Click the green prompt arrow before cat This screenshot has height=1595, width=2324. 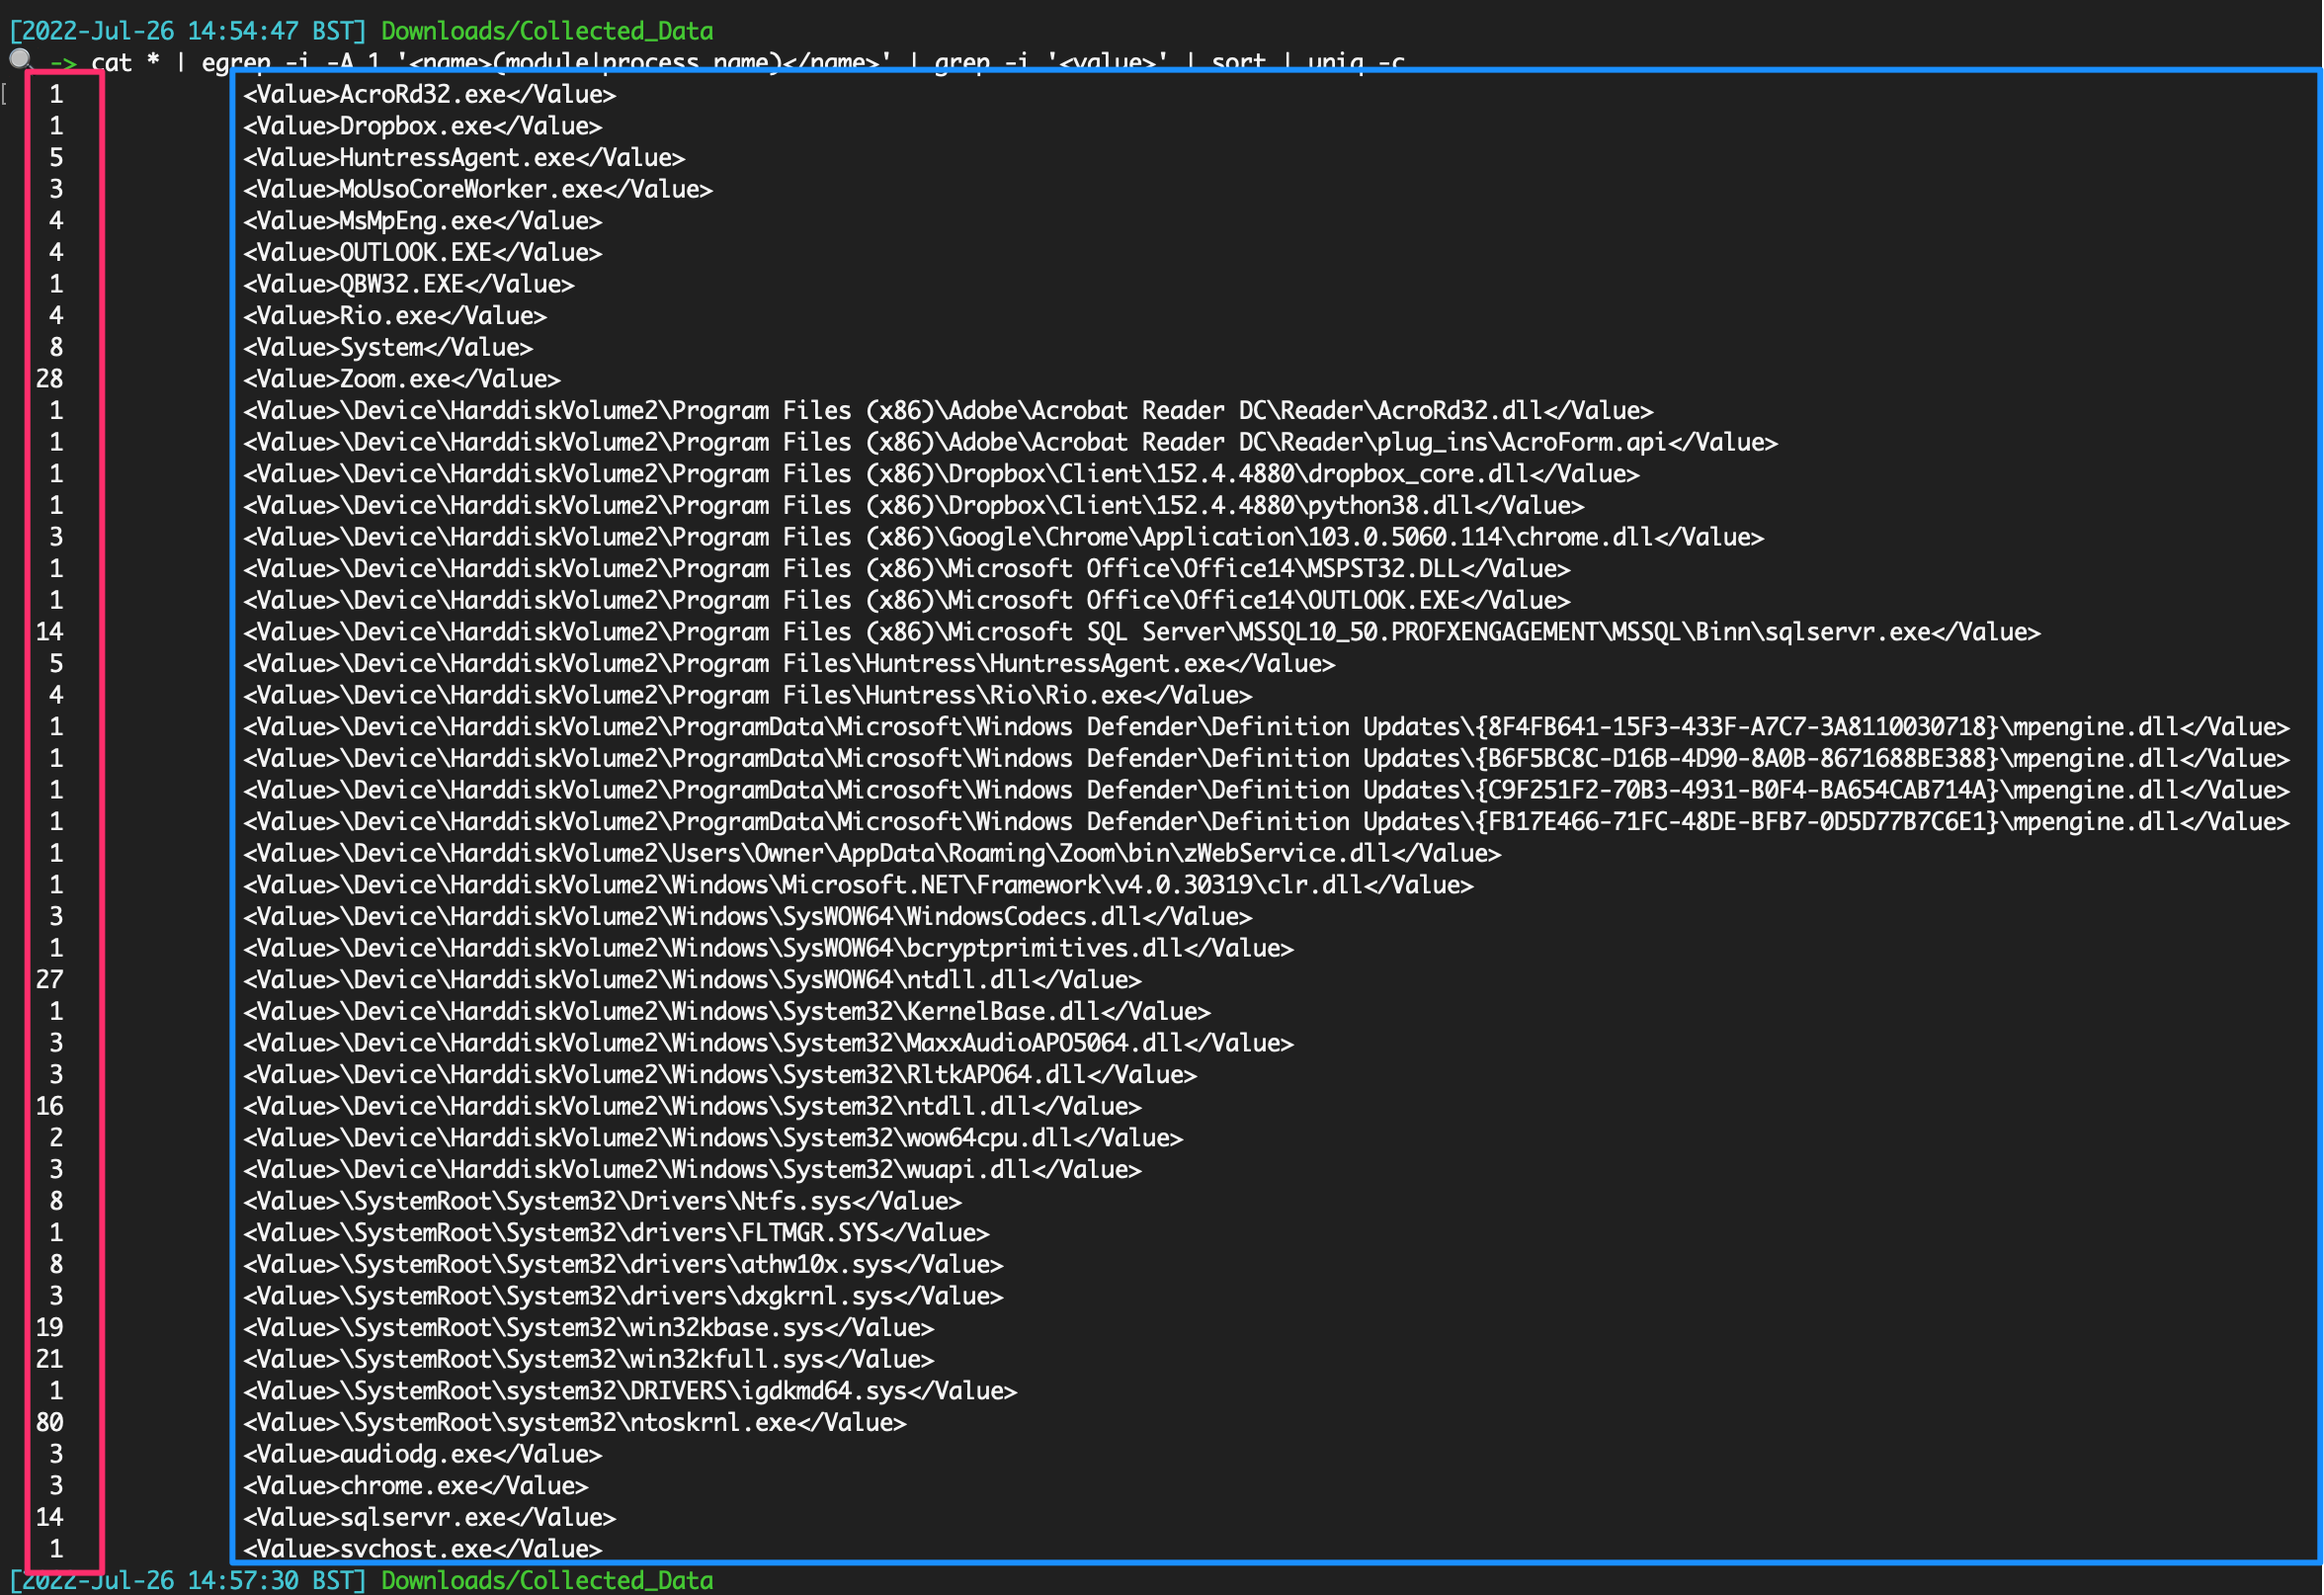pyautogui.click(x=63, y=62)
